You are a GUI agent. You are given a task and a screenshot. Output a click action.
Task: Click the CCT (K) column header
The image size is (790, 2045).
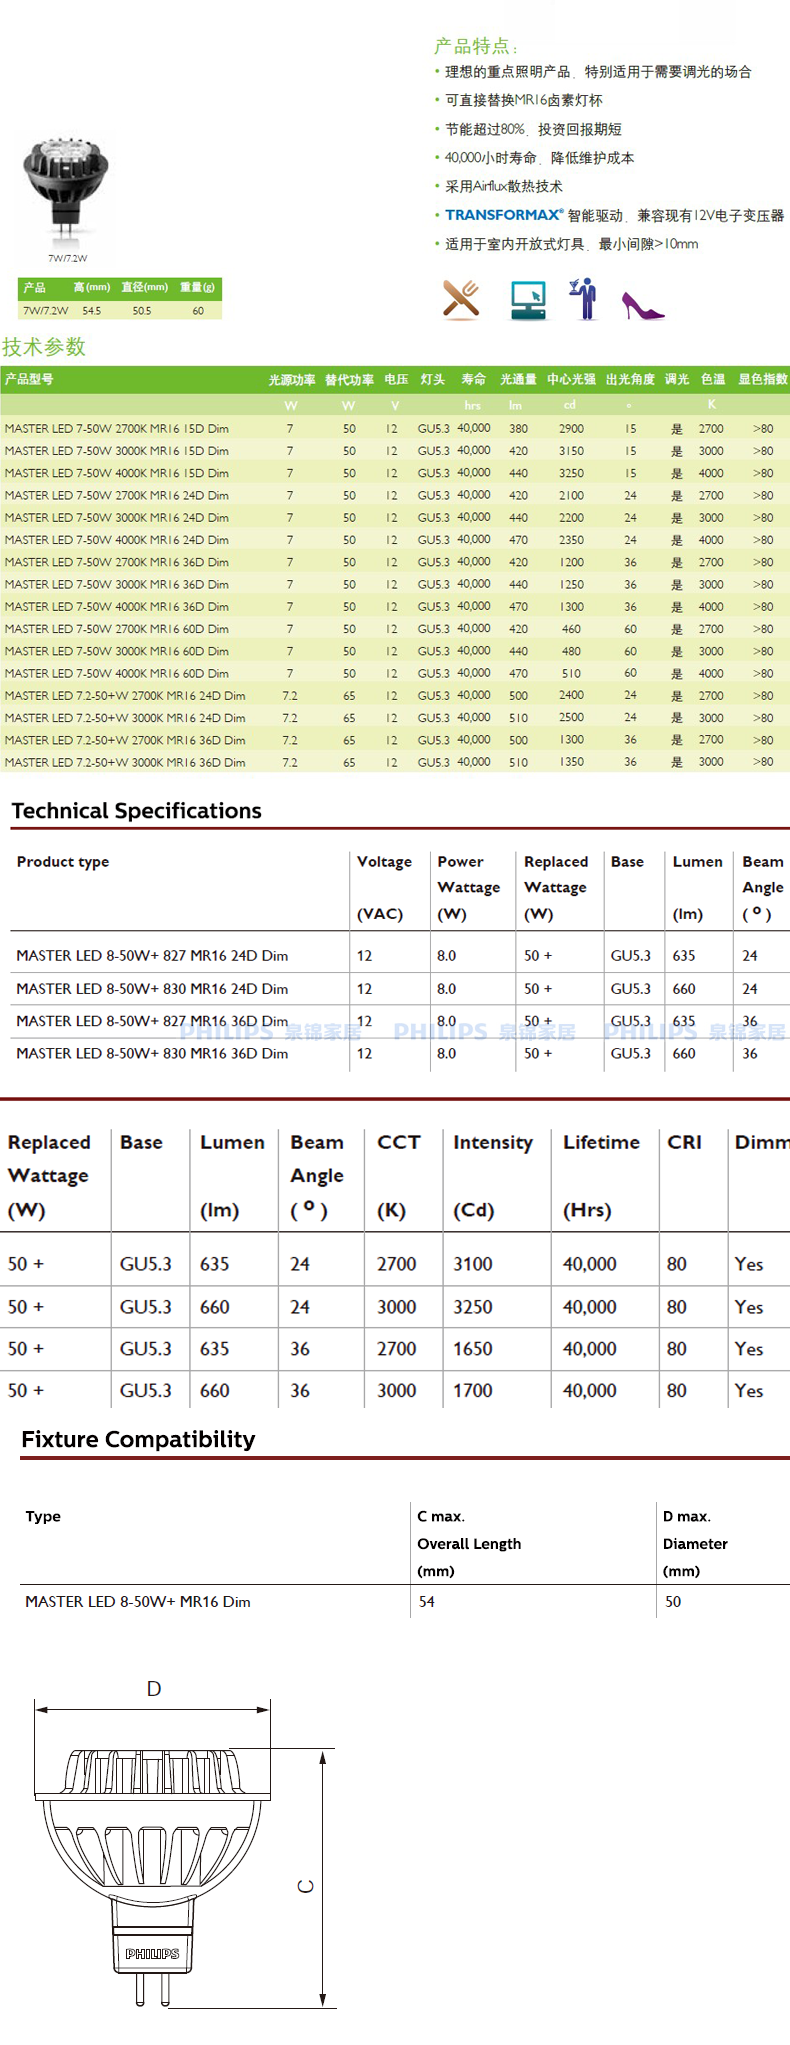pyautogui.click(x=398, y=1176)
